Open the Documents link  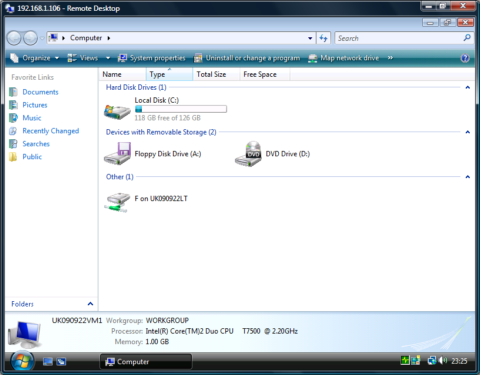pos(40,92)
